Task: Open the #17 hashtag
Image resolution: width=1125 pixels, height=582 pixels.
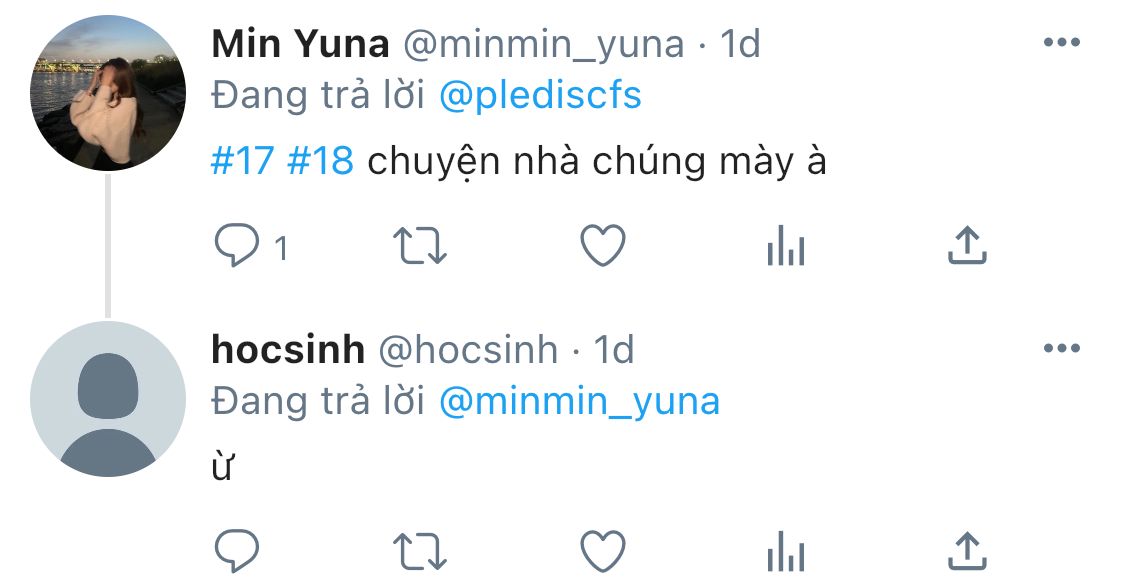Action: coord(242,160)
